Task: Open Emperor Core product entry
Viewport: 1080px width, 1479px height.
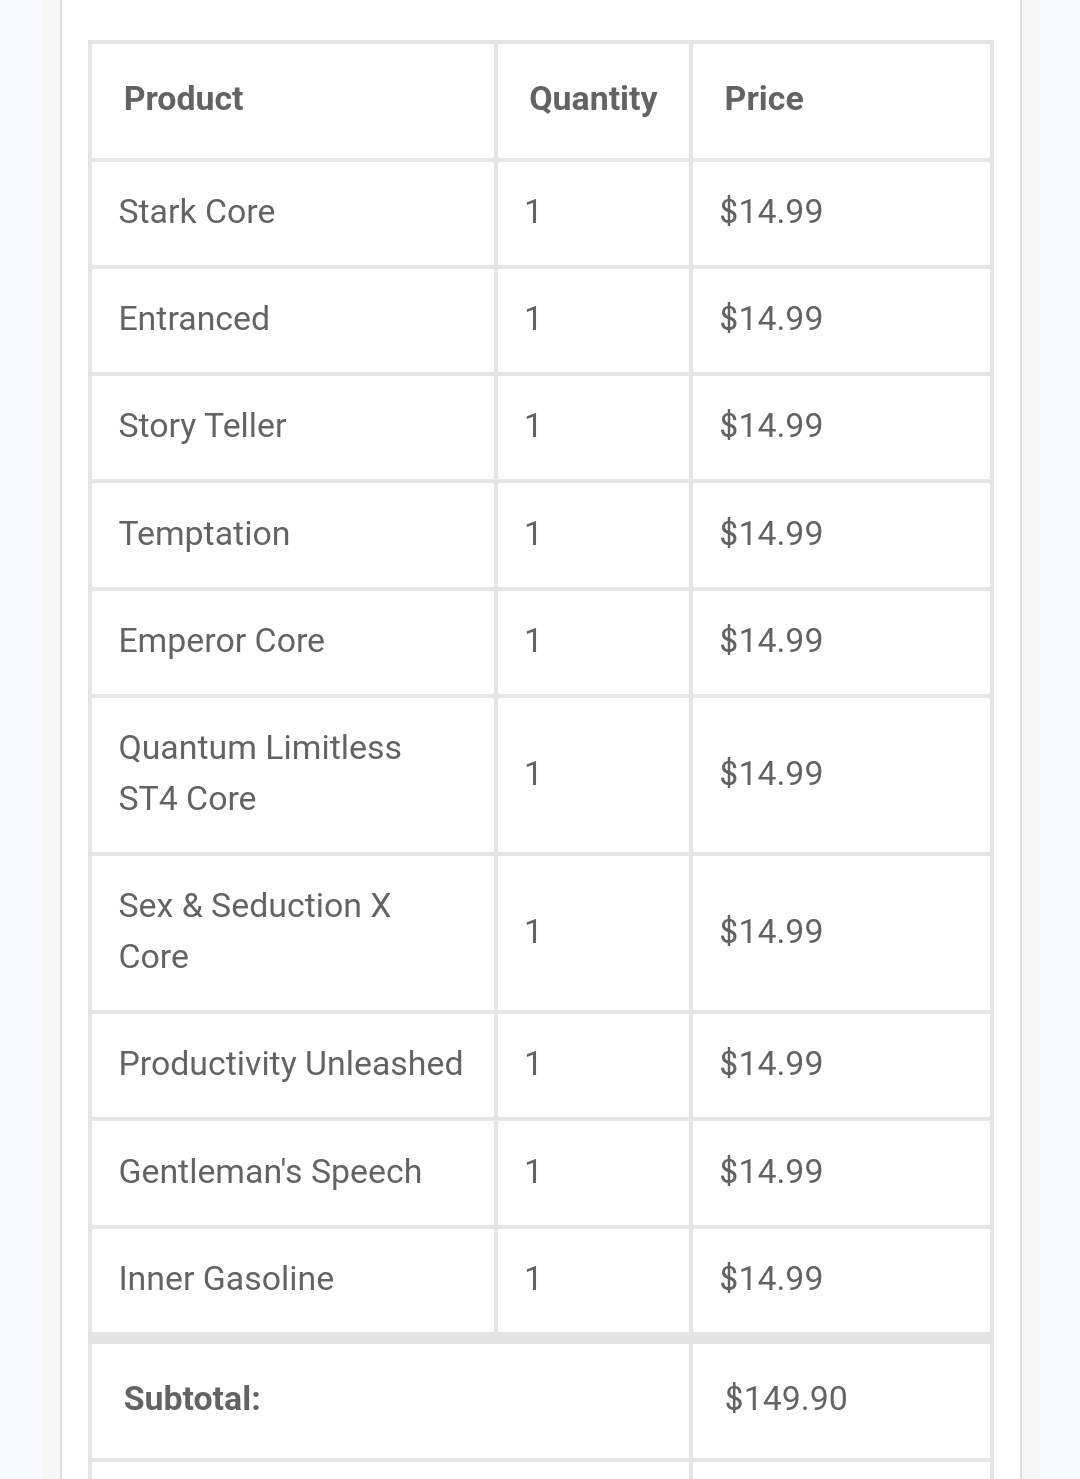Action: pyautogui.click(x=221, y=641)
